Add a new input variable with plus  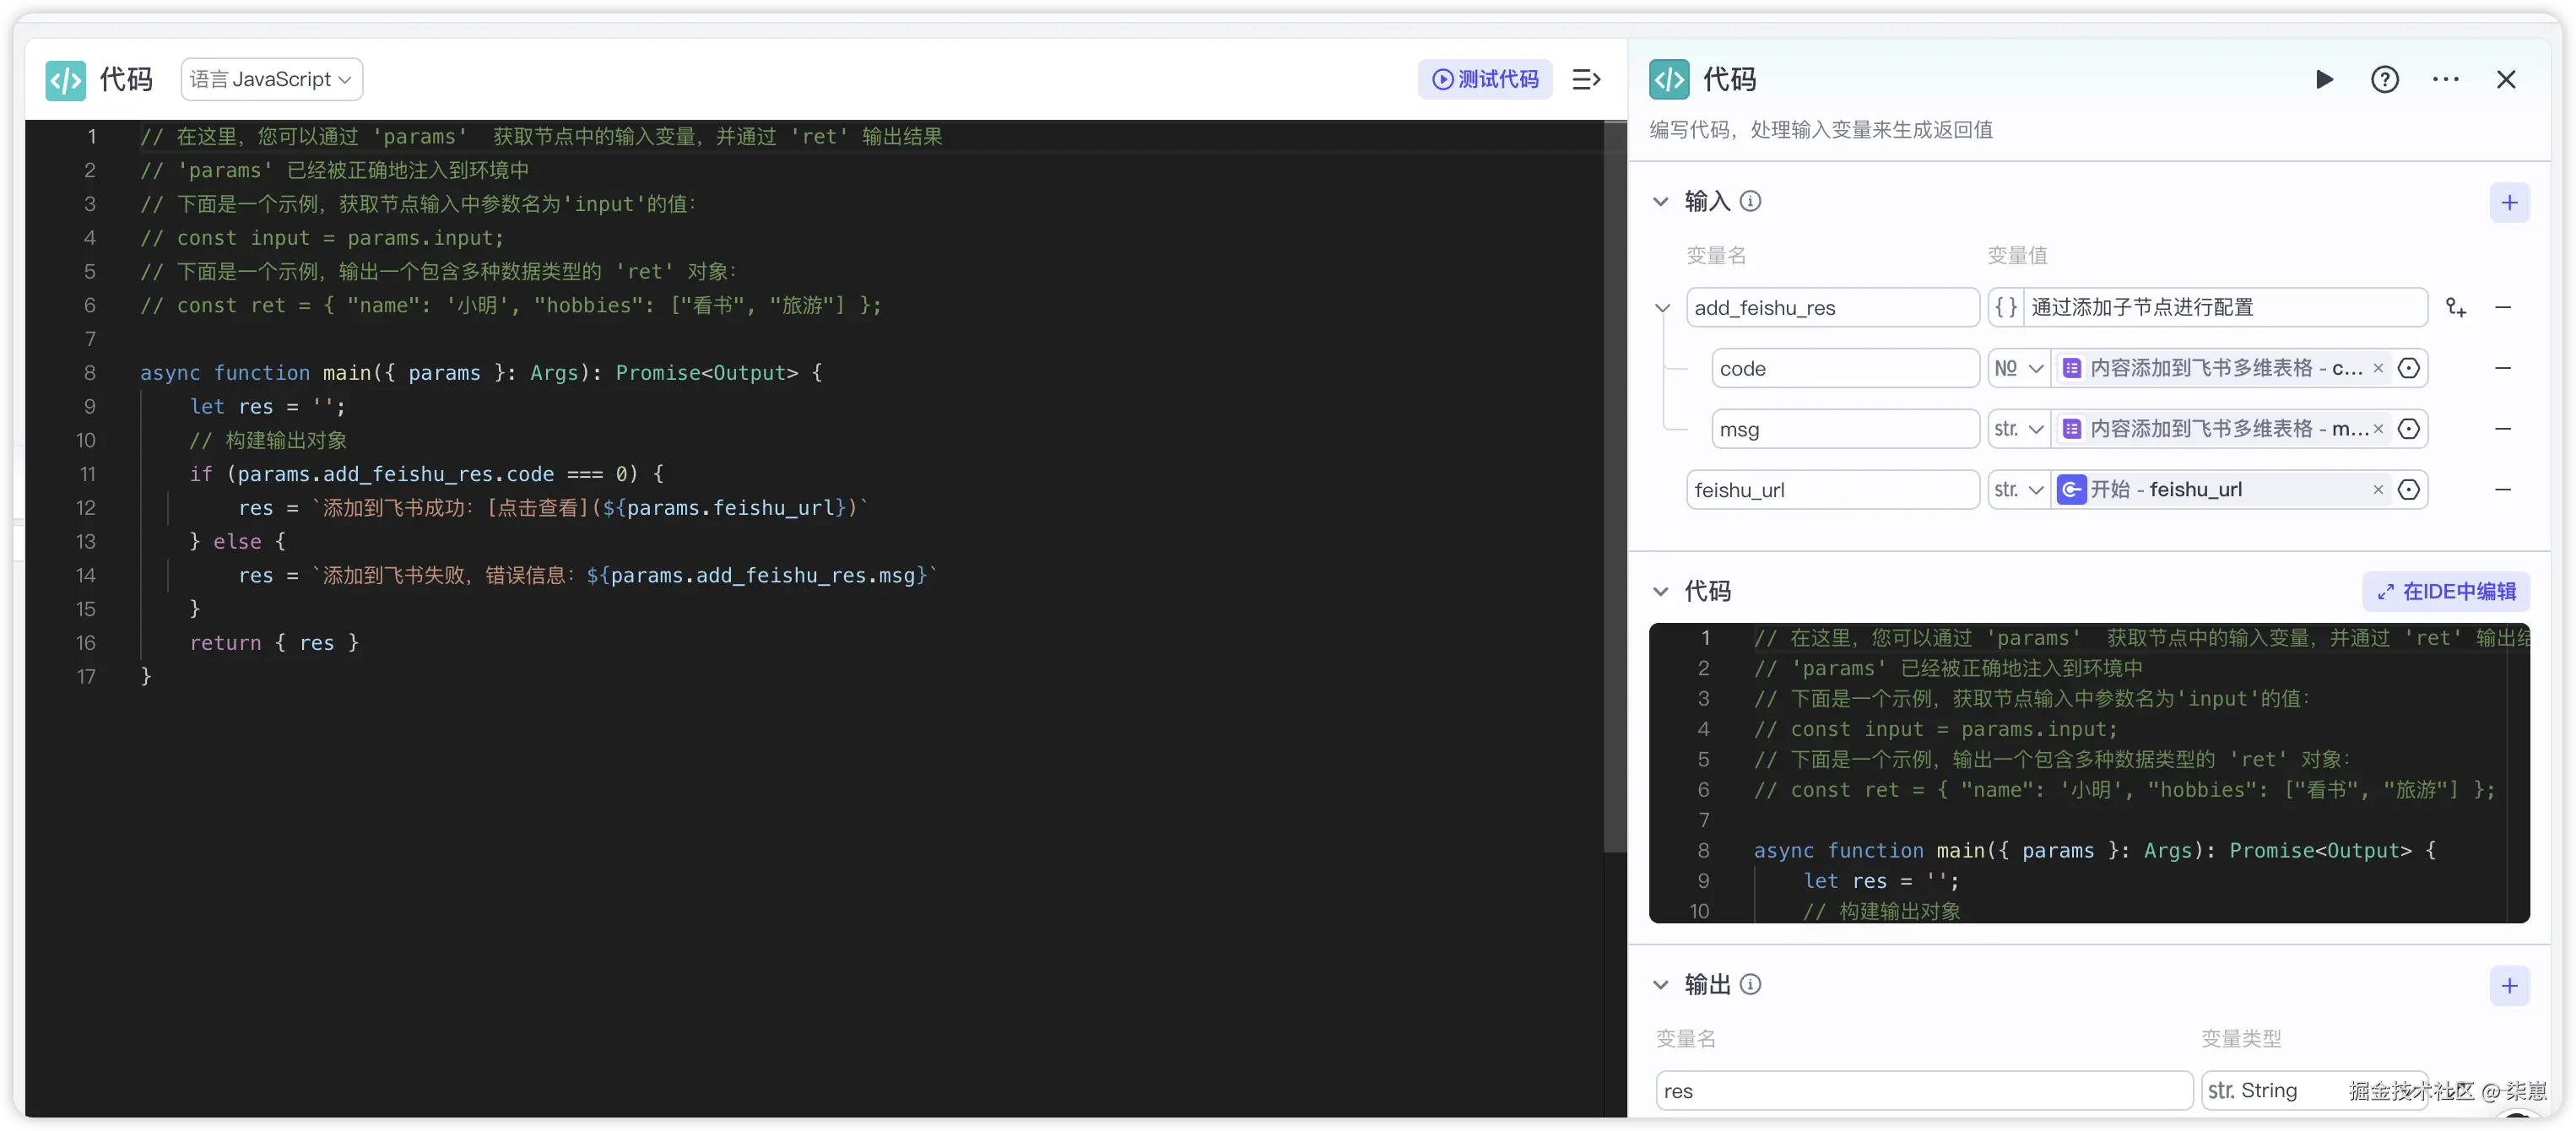click(x=2509, y=203)
